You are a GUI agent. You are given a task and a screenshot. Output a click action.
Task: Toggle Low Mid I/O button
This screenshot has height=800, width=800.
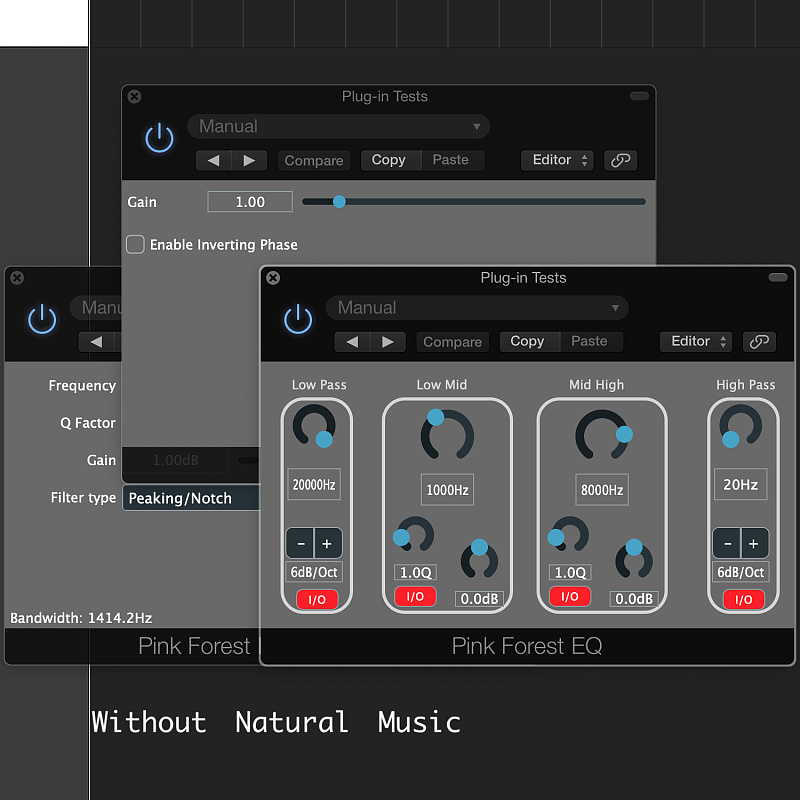pos(415,596)
